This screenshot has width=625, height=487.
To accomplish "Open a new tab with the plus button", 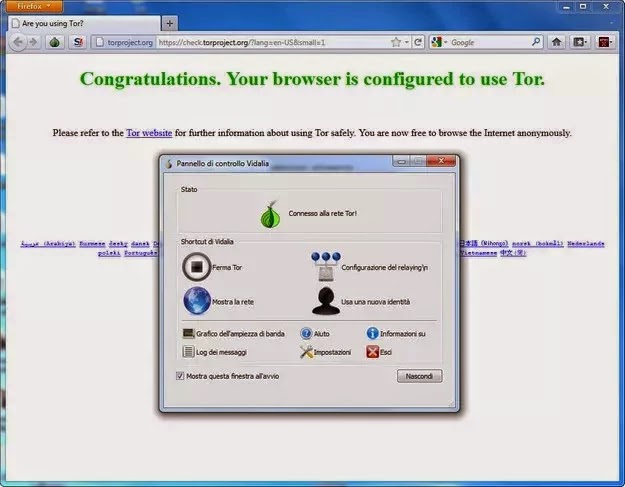I will pos(169,24).
